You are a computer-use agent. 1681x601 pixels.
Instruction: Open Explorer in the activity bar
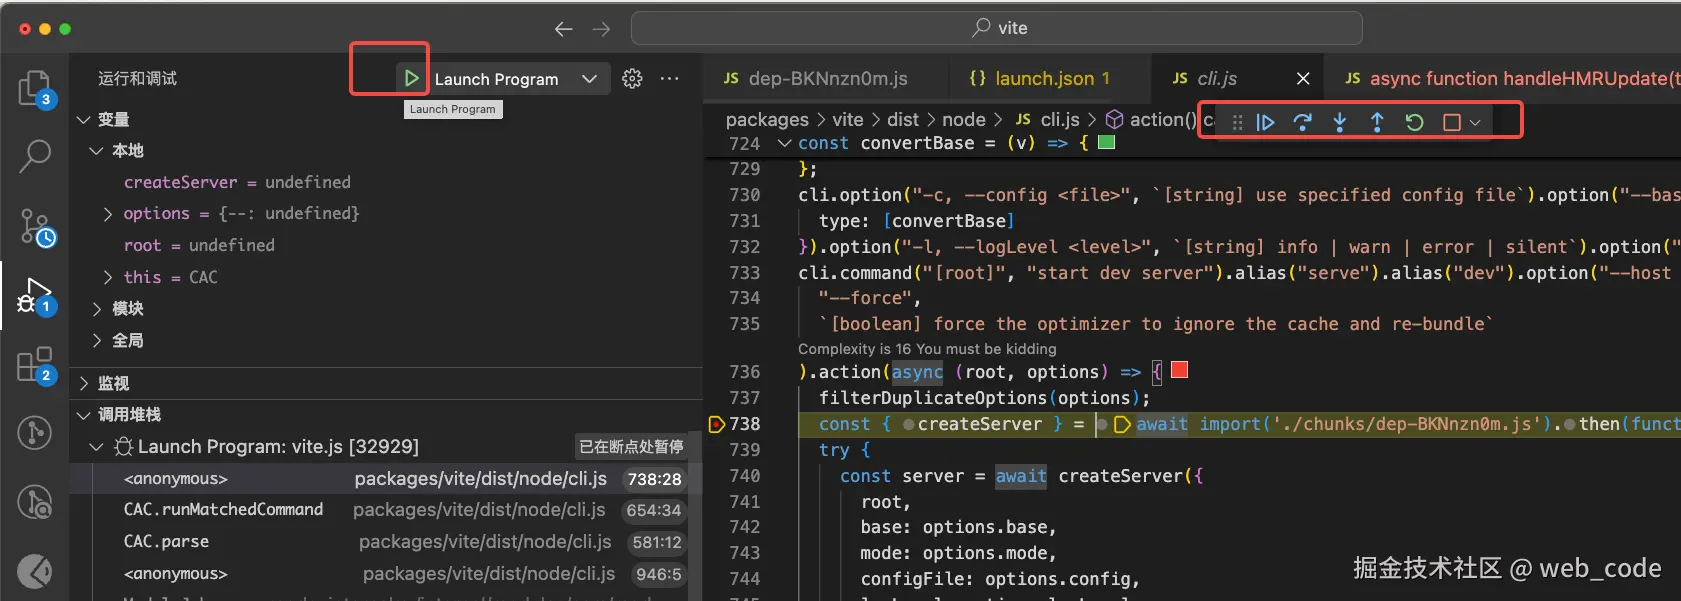coord(34,88)
